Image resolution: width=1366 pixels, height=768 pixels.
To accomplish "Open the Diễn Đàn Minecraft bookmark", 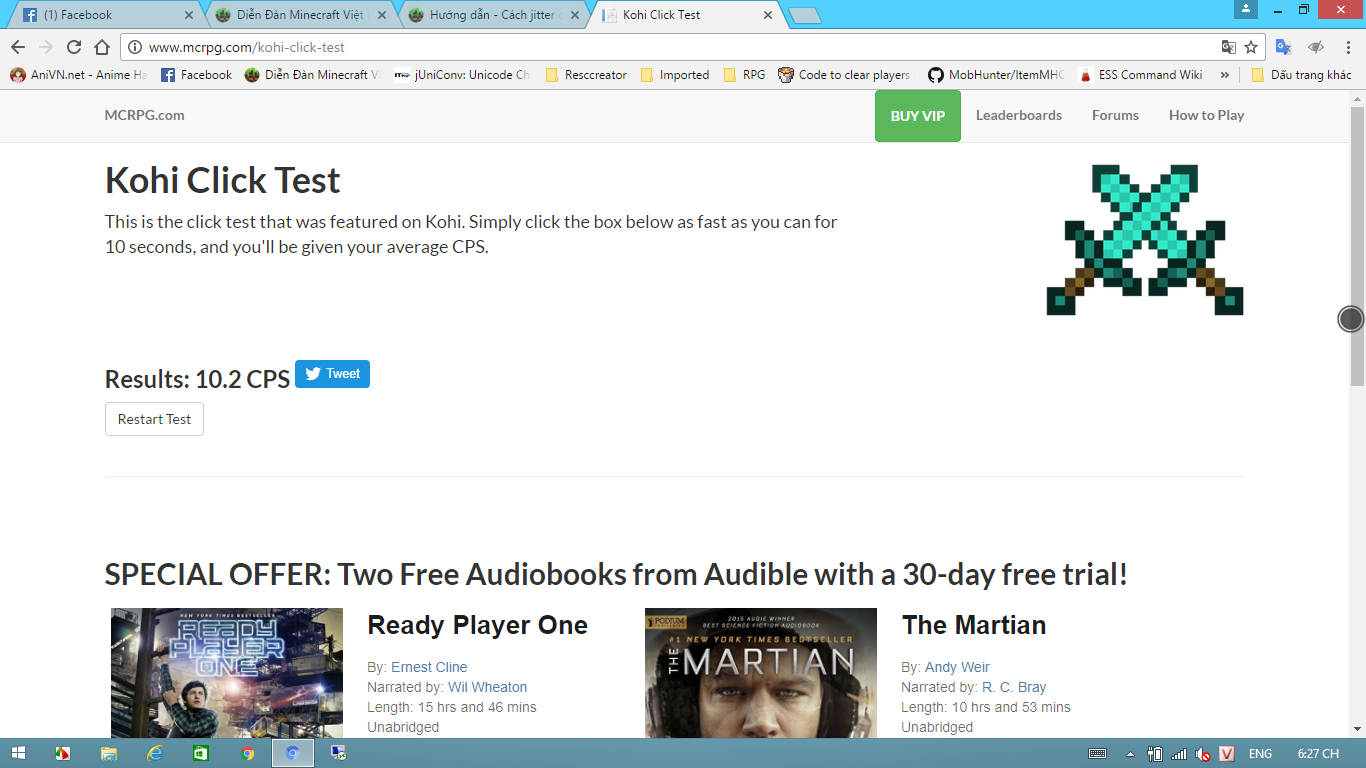I will pyautogui.click(x=313, y=75).
